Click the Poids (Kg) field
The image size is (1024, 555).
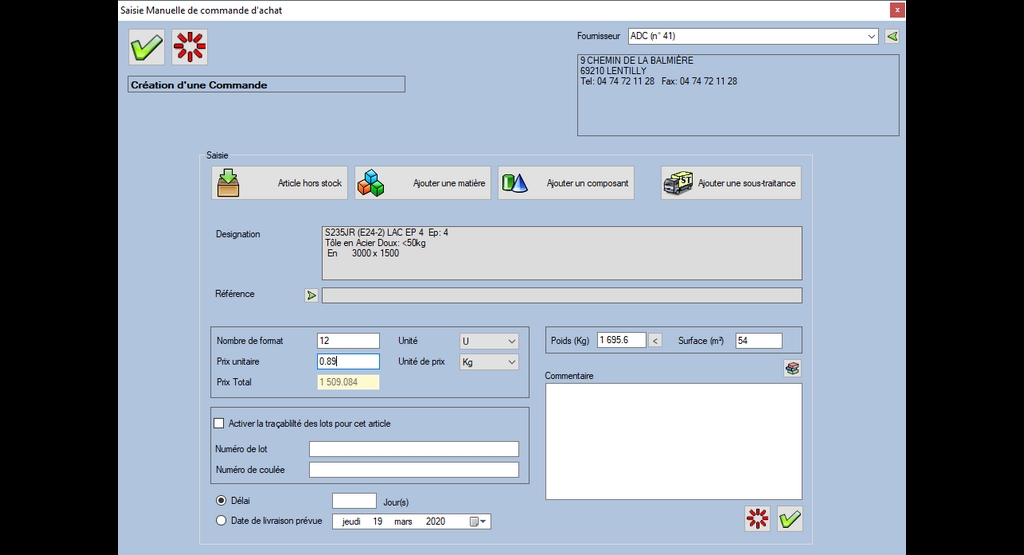(621, 340)
